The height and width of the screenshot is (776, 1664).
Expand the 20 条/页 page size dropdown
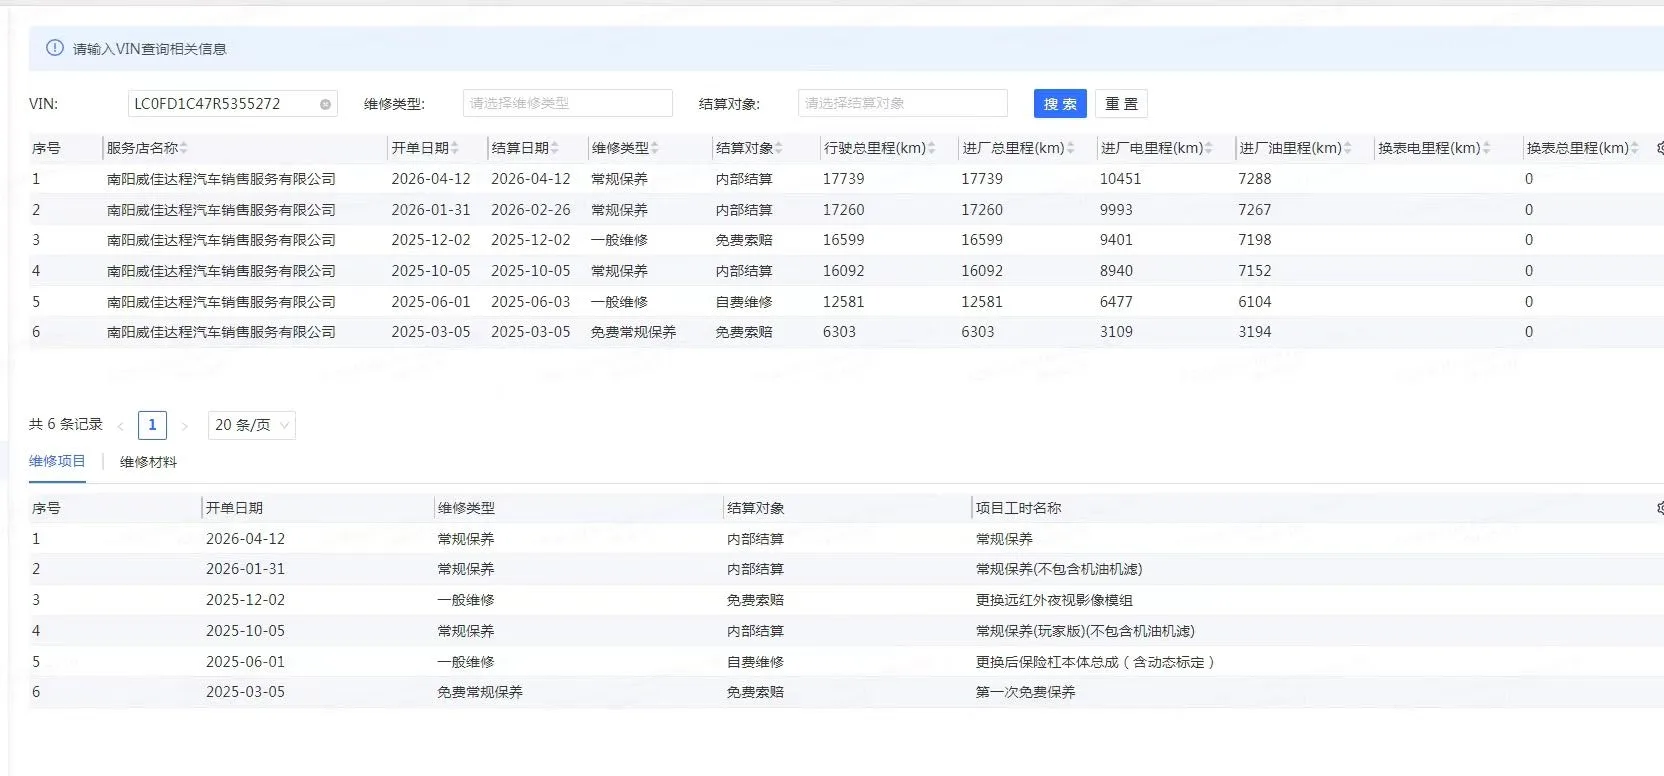click(x=251, y=425)
